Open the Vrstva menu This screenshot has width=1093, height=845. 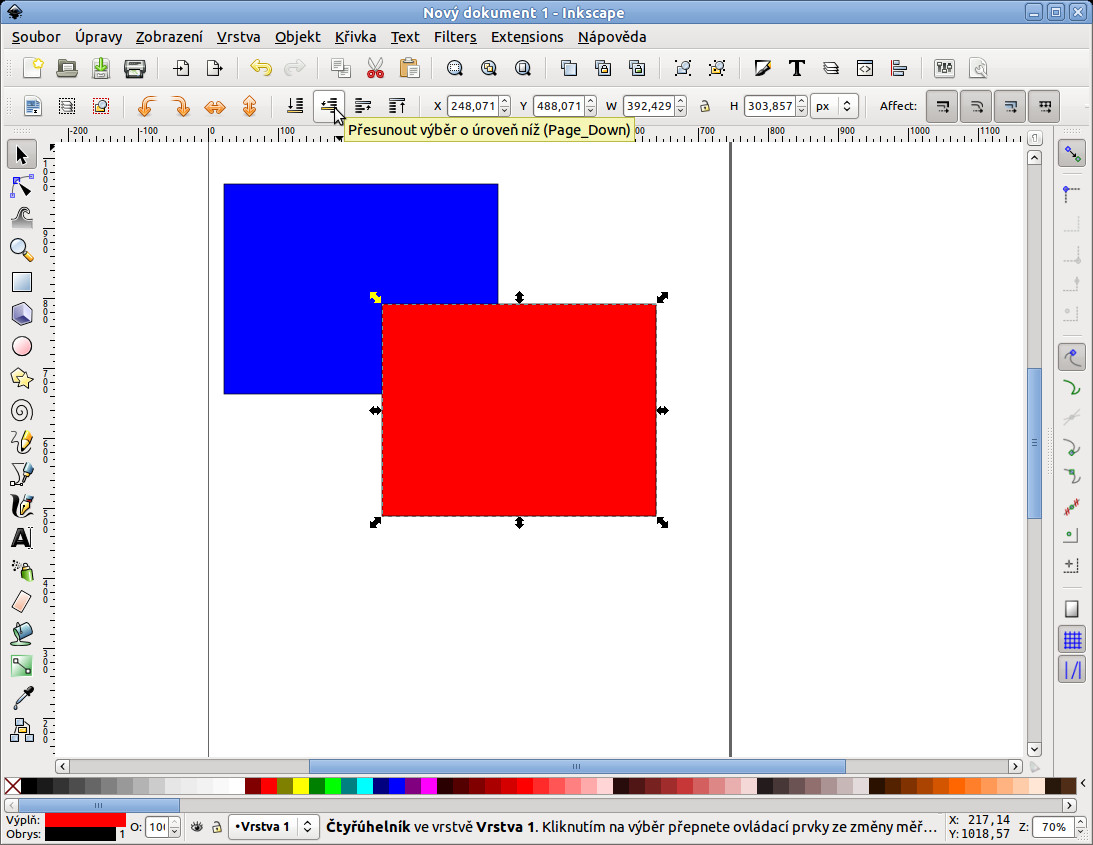tap(238, 37)
